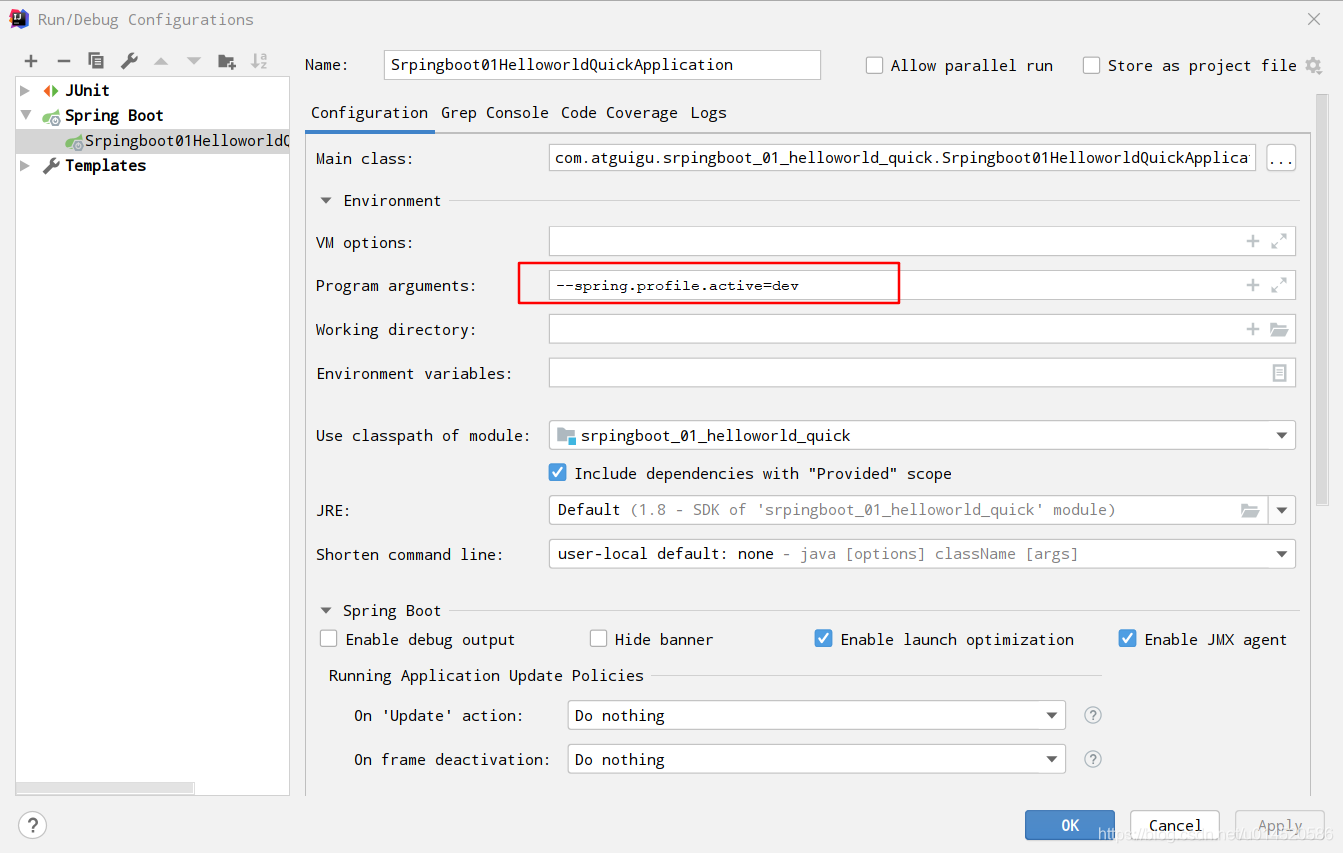The width and height of the screenshot is (1343, 853).
Task: Click the Templates wrench icon
Action: coord(51,166)
